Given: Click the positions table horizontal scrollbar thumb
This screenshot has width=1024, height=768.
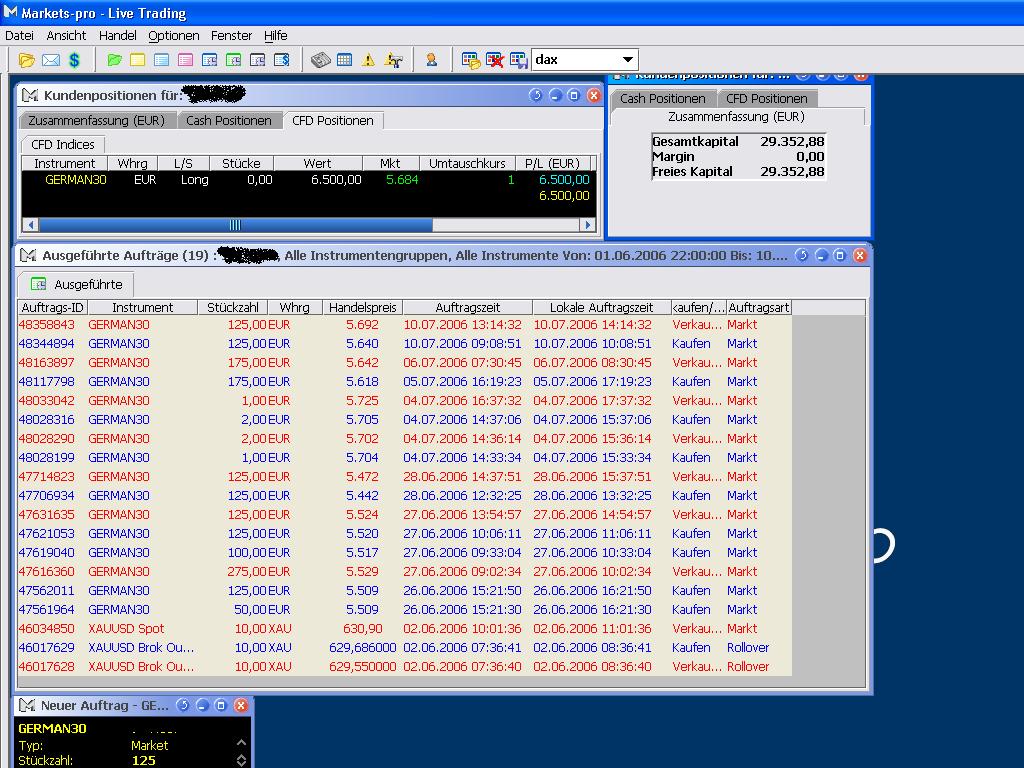Looking at the screenshot, I should tap(235, 225).
